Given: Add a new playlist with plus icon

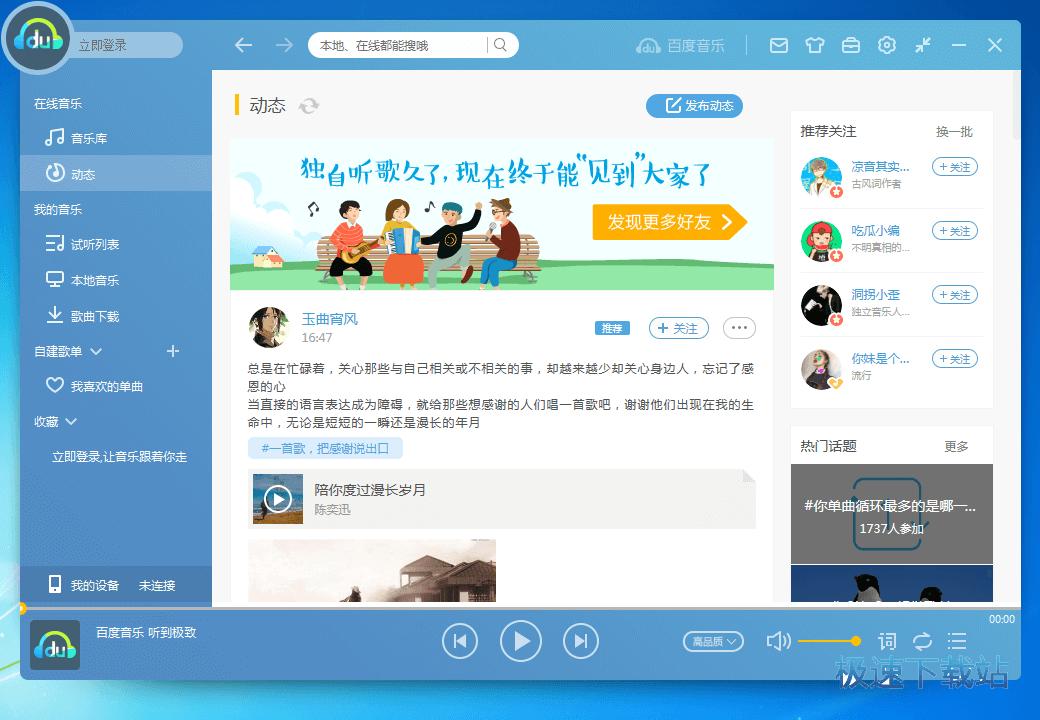Looking at the screenshot, I should coord(172,351).
